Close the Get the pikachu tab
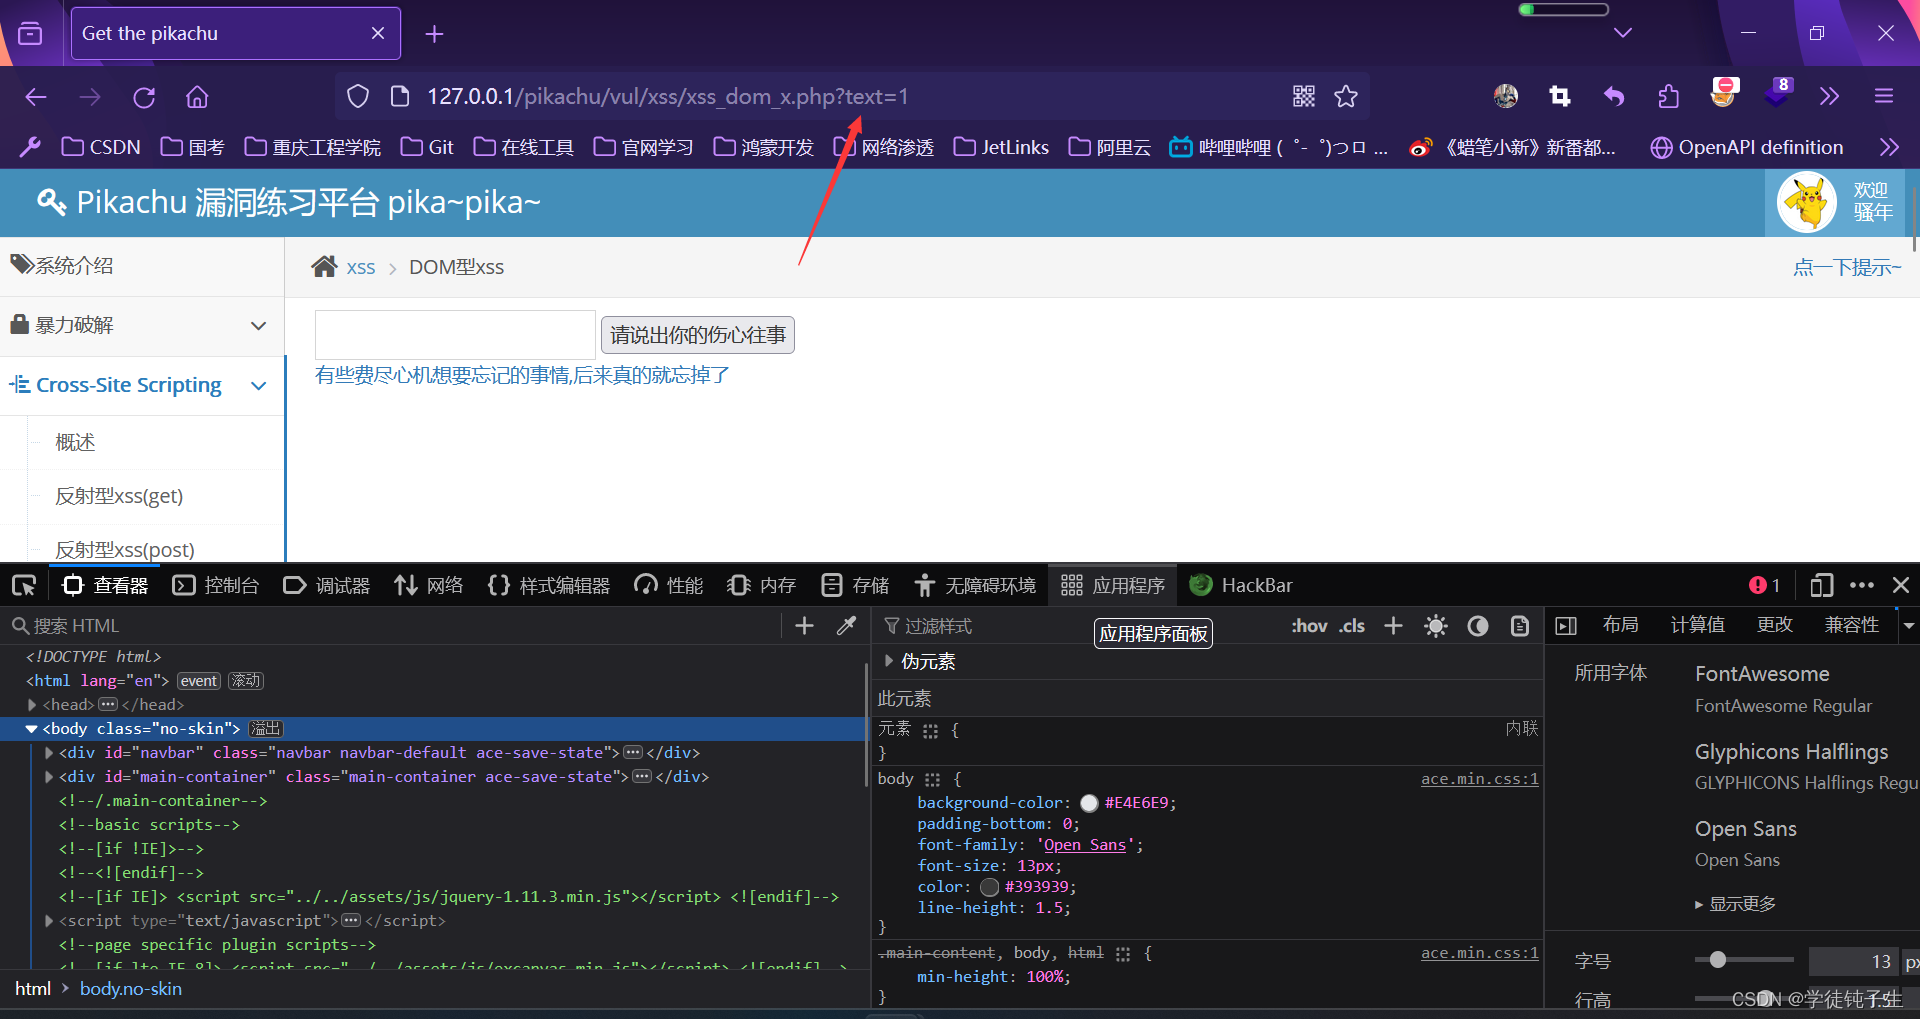1920x1019 pixels. 378,33
